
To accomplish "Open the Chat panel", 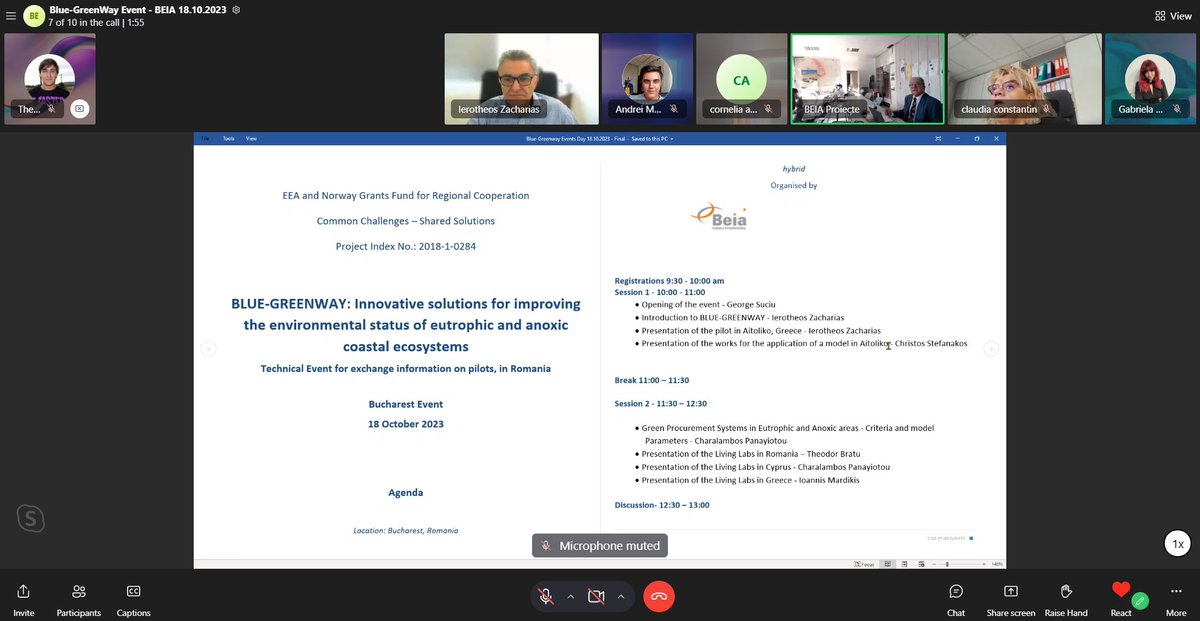I will [955, 596].
